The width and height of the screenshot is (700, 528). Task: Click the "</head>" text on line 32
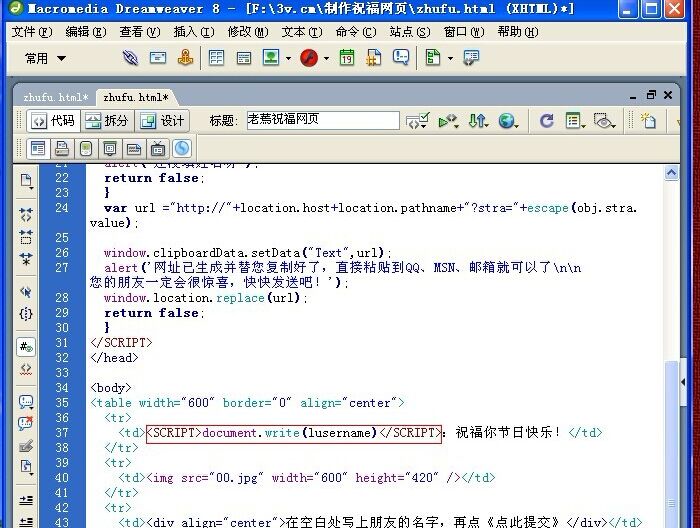(114, 358)
